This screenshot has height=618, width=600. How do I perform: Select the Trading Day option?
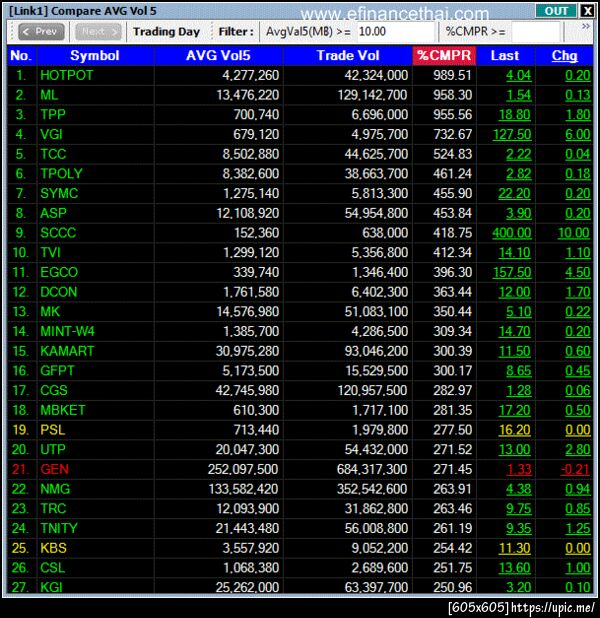(x=166, y=32)
